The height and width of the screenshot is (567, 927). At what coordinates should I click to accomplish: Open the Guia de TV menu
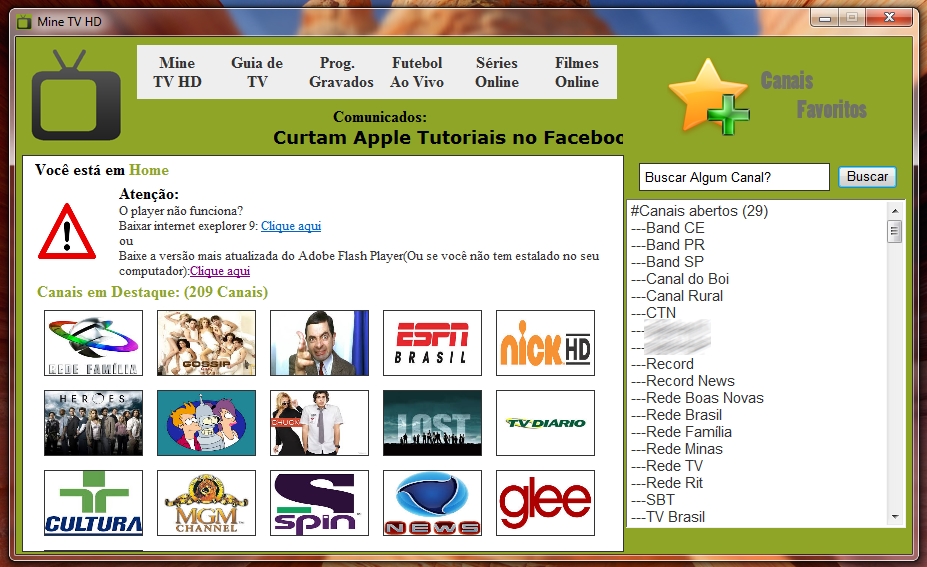click(x=257, y=72)
